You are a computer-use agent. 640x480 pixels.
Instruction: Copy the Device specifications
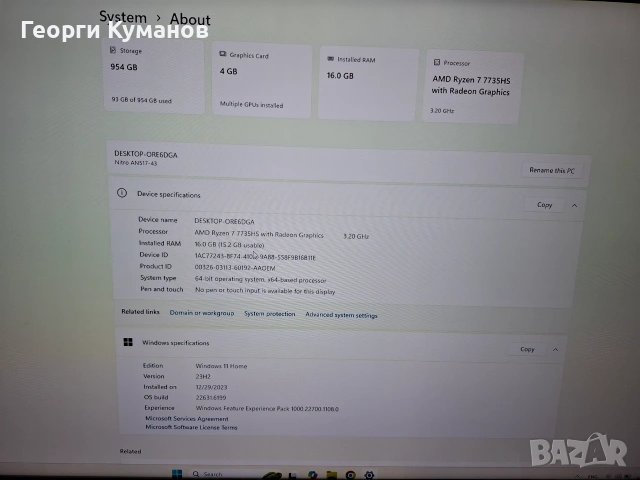pos(544,204)
